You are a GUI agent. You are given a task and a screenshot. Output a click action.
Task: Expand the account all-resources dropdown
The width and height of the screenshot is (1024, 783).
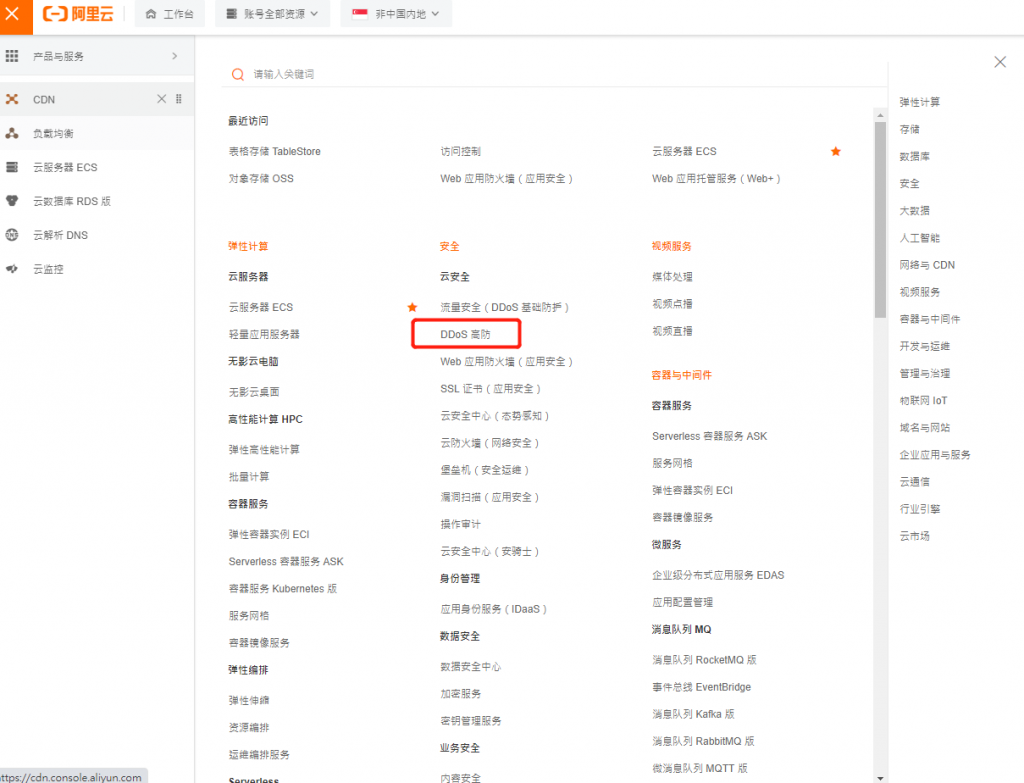click(272, 14)
